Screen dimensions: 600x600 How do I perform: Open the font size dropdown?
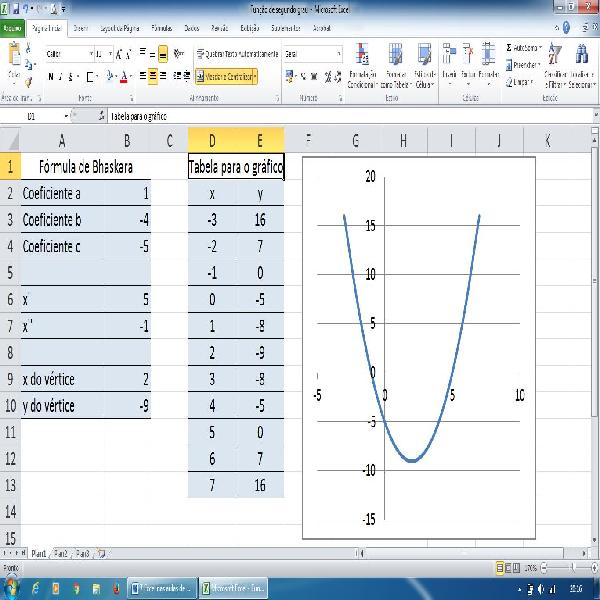(110, 54)
